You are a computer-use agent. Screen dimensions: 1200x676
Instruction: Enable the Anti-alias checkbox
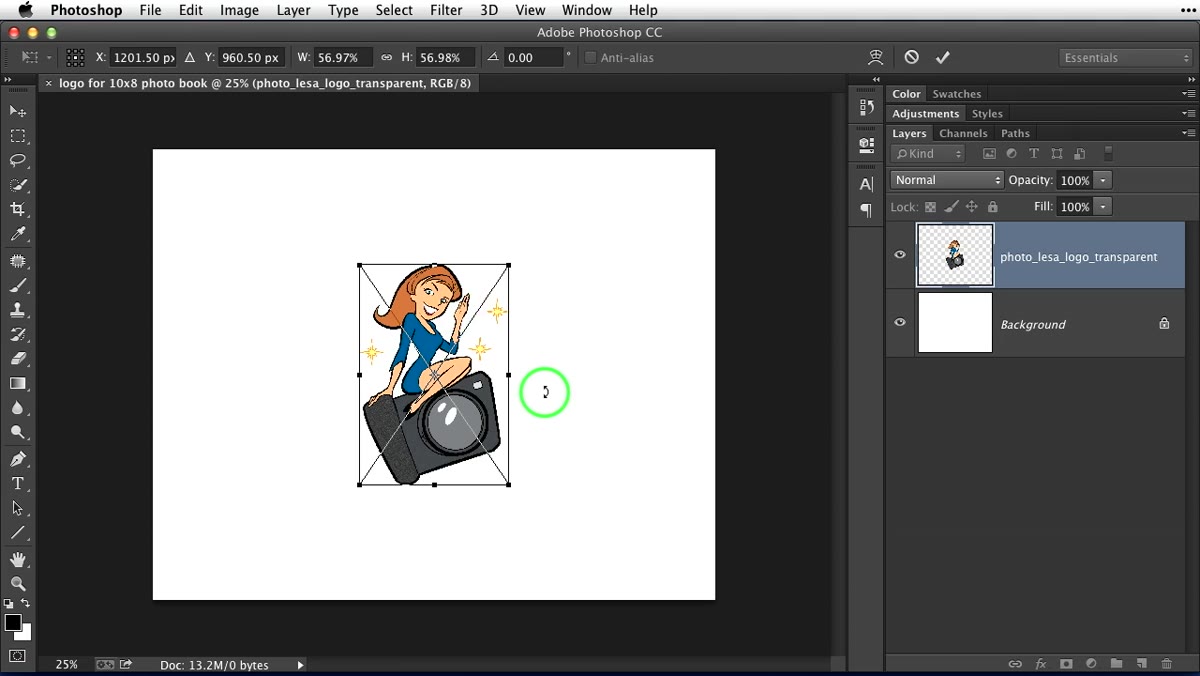[591, 58]
